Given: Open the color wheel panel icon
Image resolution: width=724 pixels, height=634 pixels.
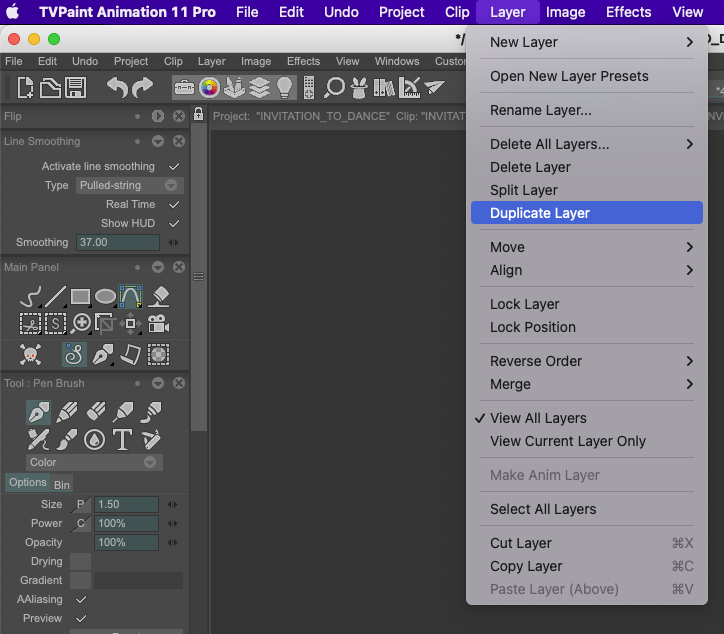Looking at the screenshot, I should pos(209,87).
